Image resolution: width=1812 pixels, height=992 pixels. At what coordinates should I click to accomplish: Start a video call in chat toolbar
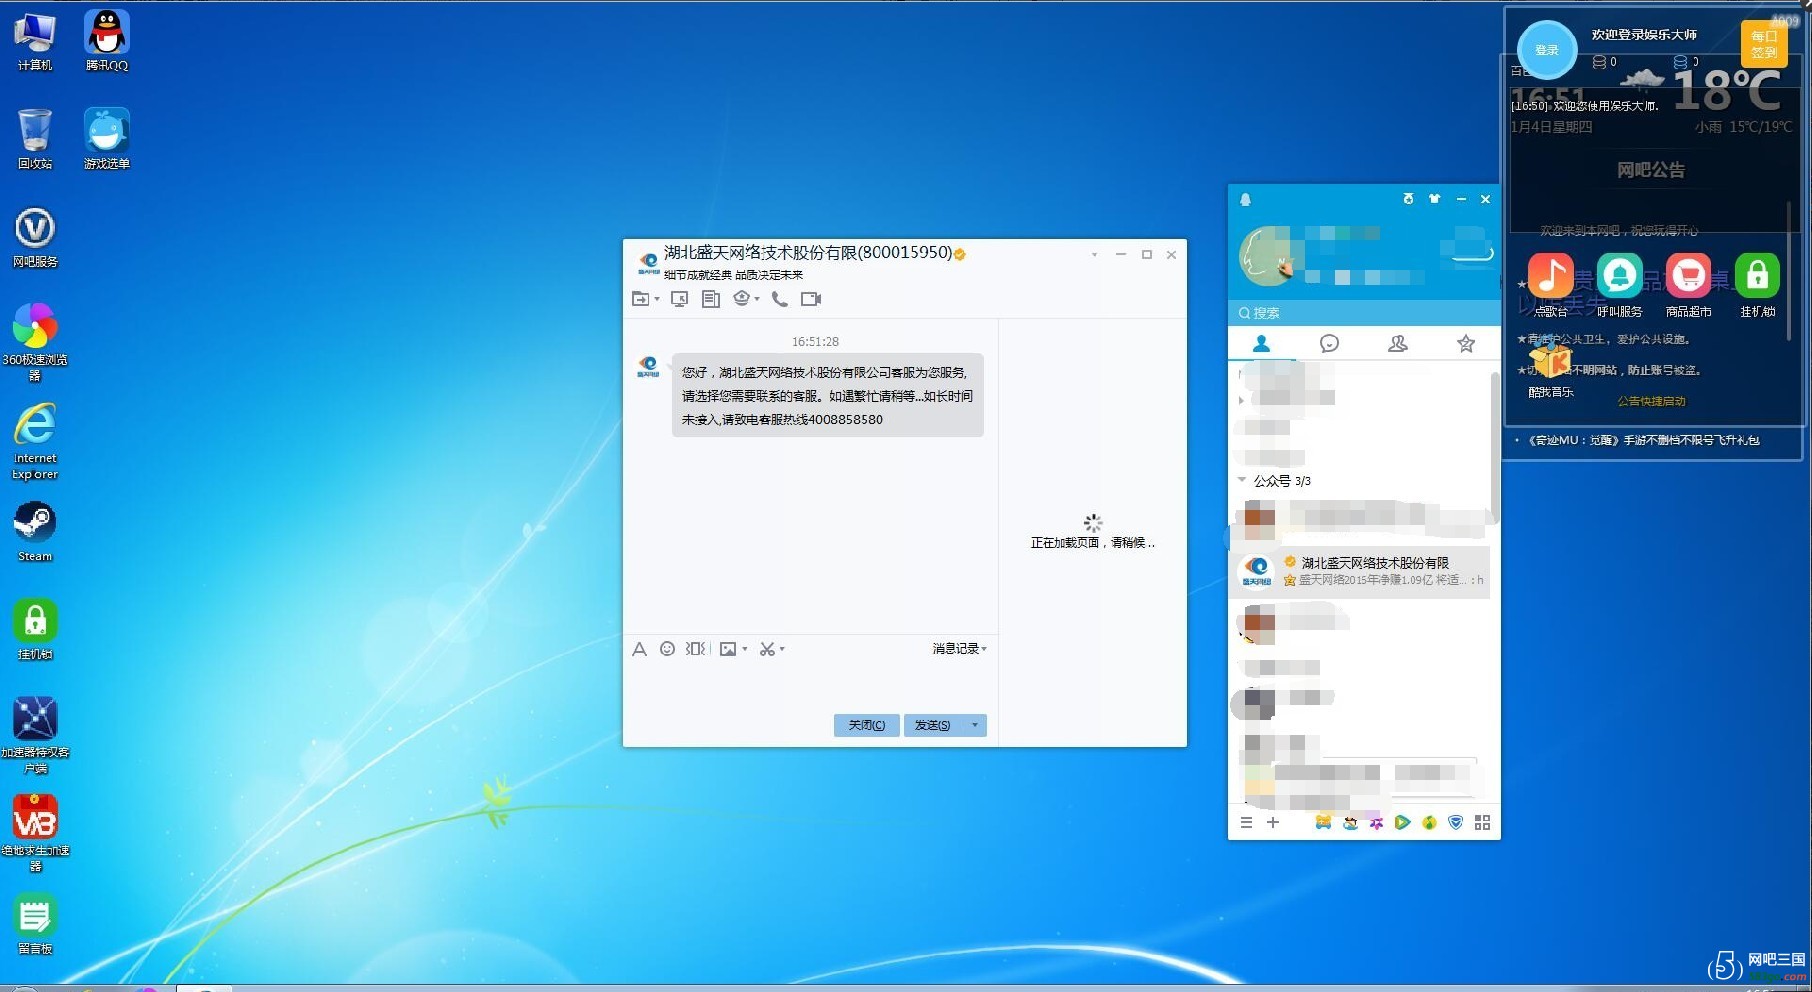[x=811, y=299]
